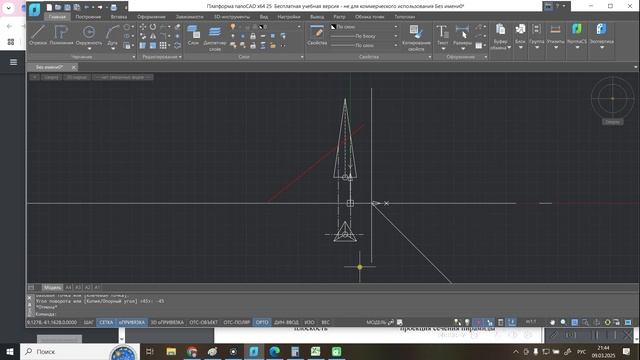The width and height of the screenshot is (640, 360).
Task: Toggle ДИН-ВВОД dynamic input
Action: click(x=286, y=322)
